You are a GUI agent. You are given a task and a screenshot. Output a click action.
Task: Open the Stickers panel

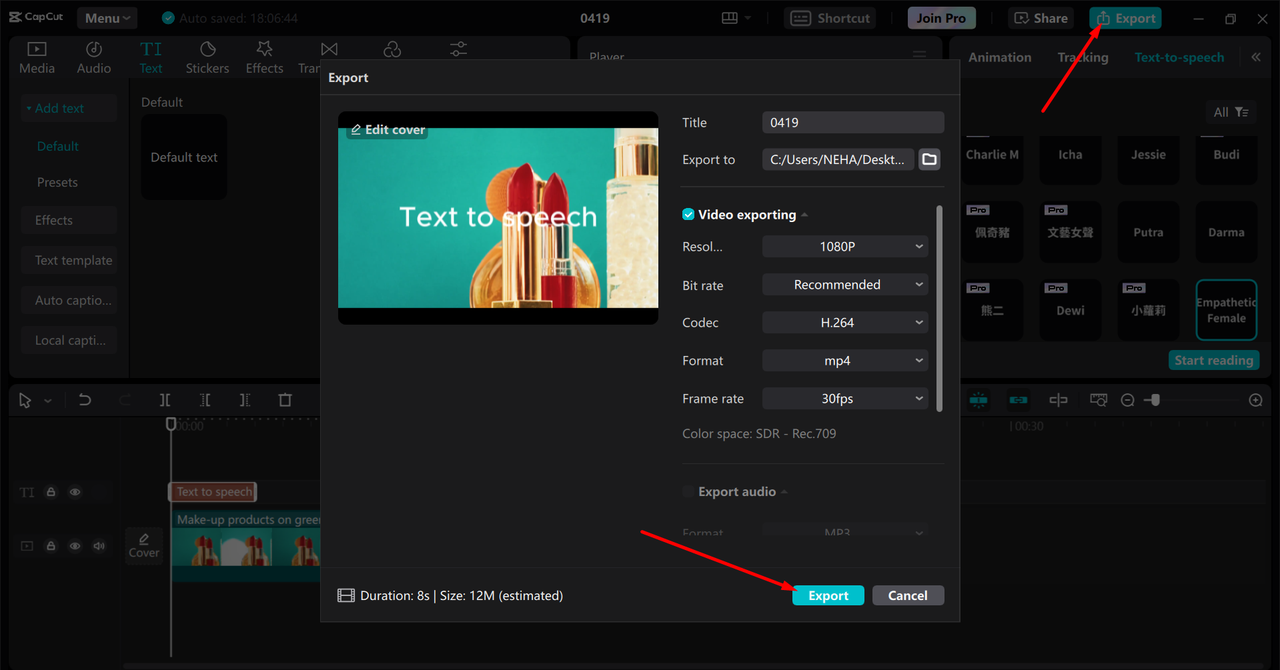[x=207, y=57]
